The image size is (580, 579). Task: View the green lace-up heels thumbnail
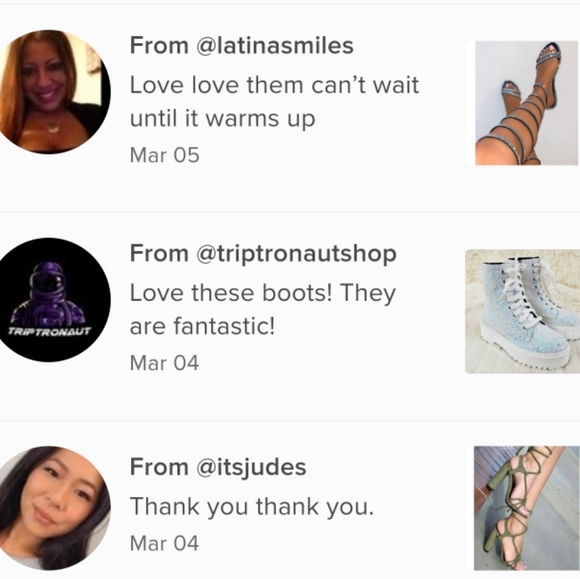527,508
